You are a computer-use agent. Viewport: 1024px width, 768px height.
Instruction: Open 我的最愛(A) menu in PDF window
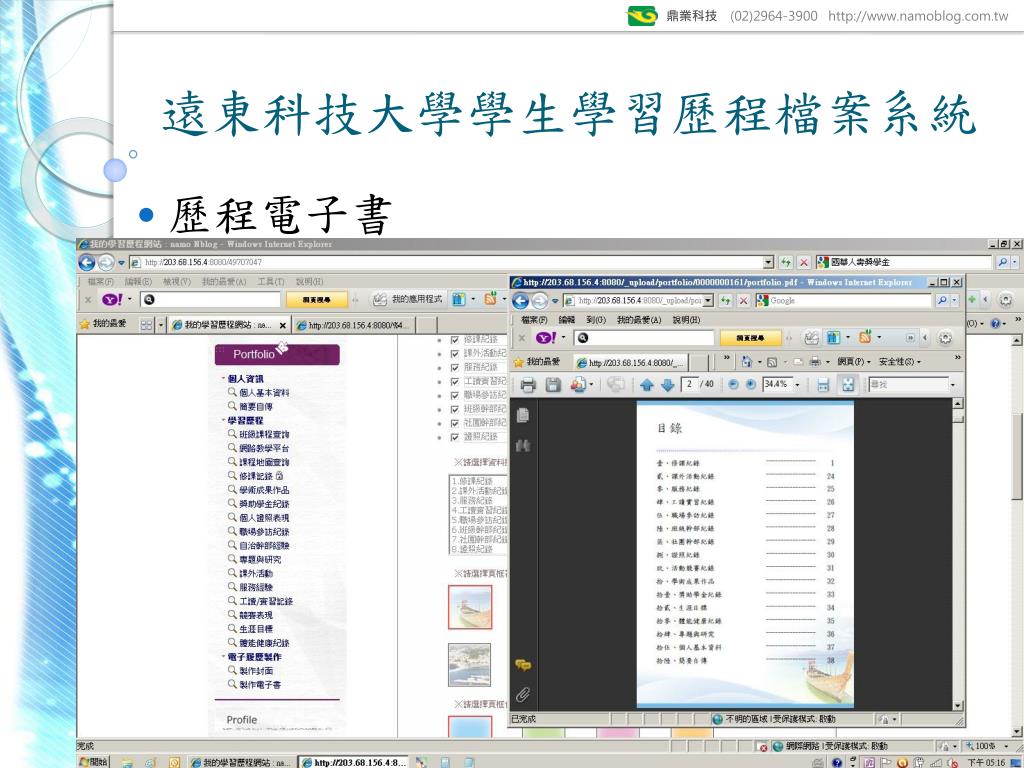point(639,320)
